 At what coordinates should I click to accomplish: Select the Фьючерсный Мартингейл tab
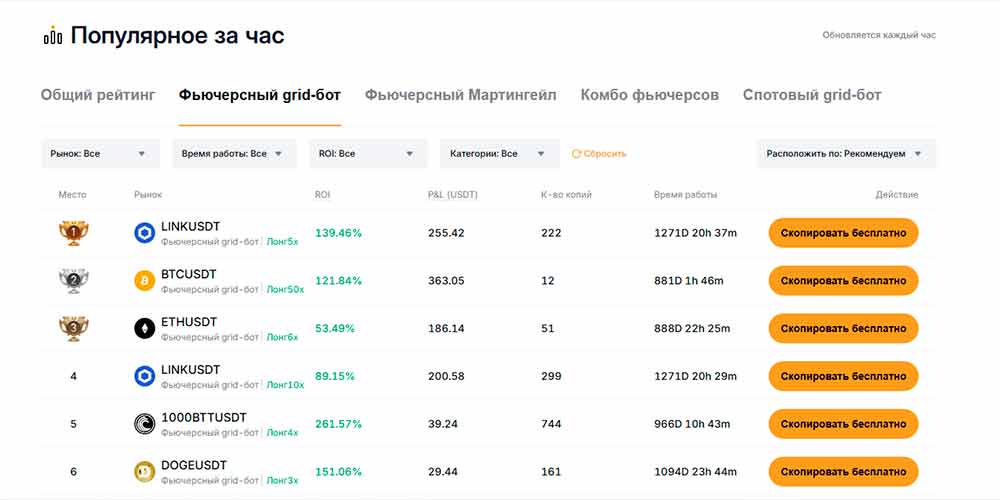[460, 96]
